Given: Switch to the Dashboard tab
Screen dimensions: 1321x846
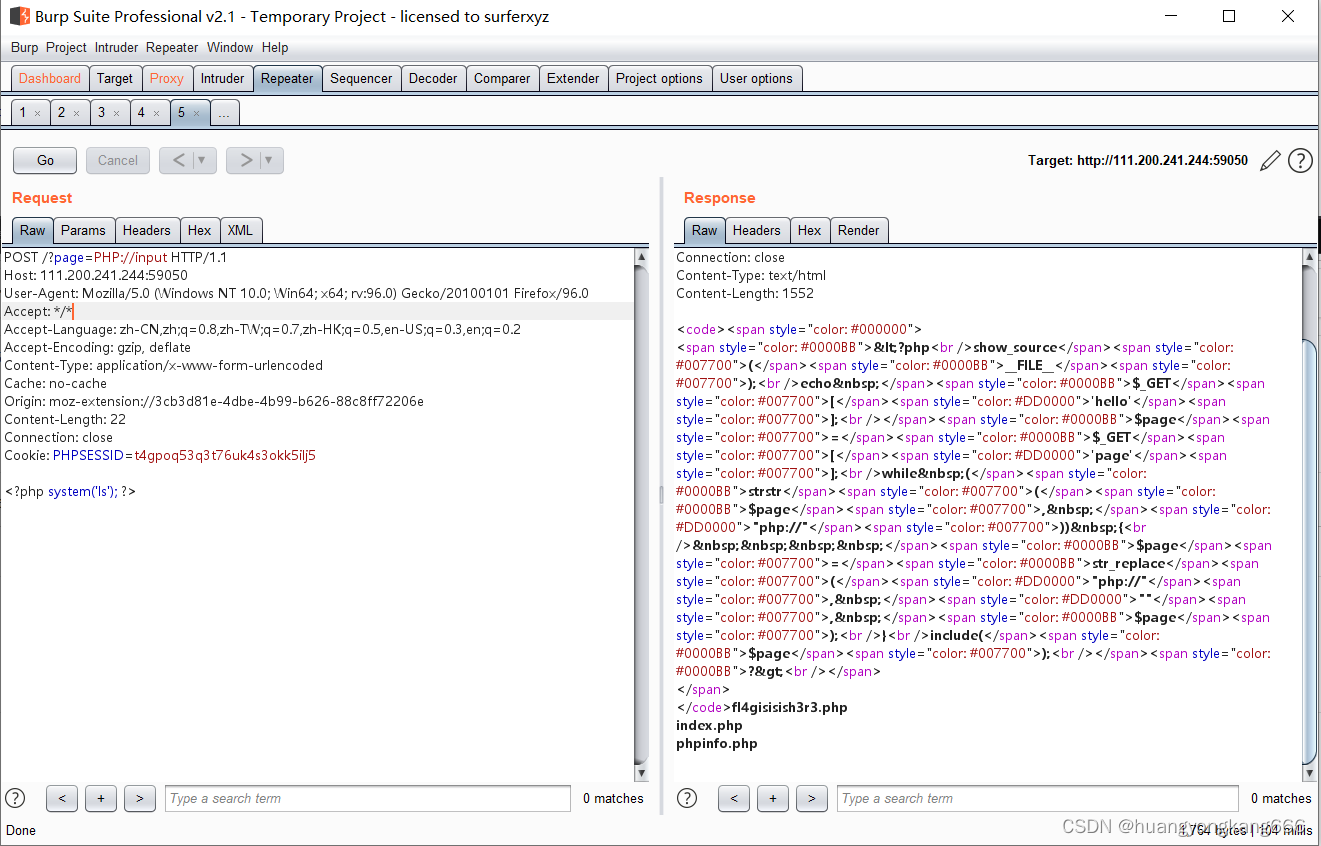Looking at the screenshot, I should 50,78.
